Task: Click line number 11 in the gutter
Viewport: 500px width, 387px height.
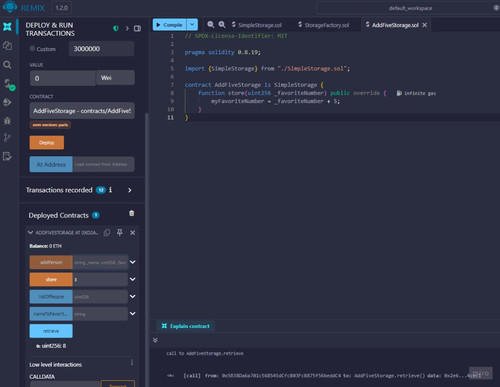Action: pos(170,117)
